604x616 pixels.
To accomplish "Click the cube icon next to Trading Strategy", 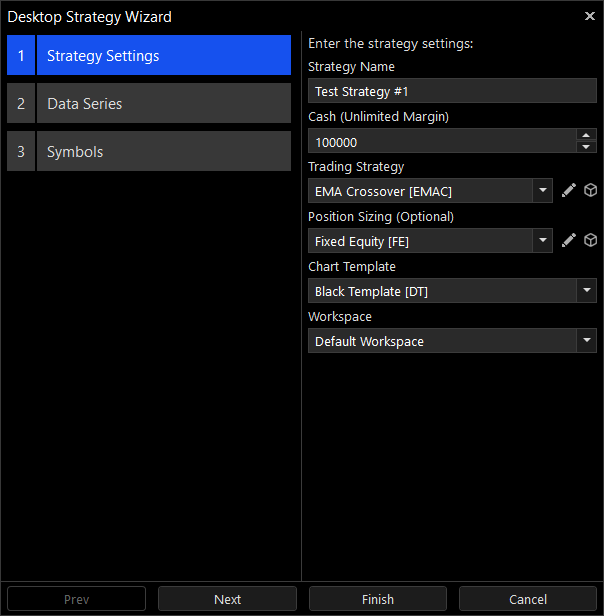I will (590, 191).
